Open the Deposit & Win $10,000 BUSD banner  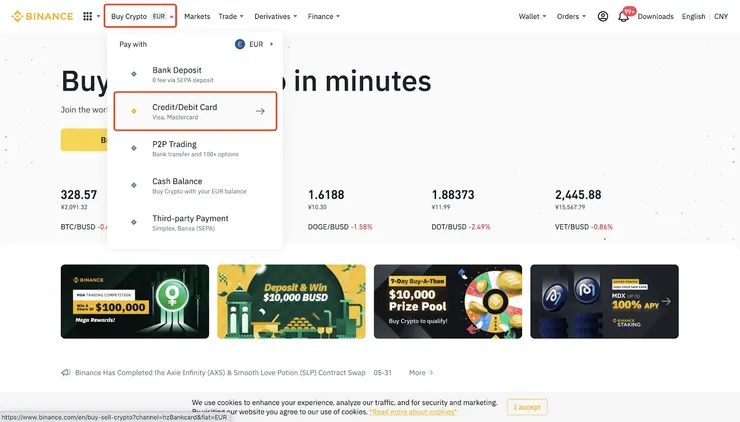(x=291, y=301)
